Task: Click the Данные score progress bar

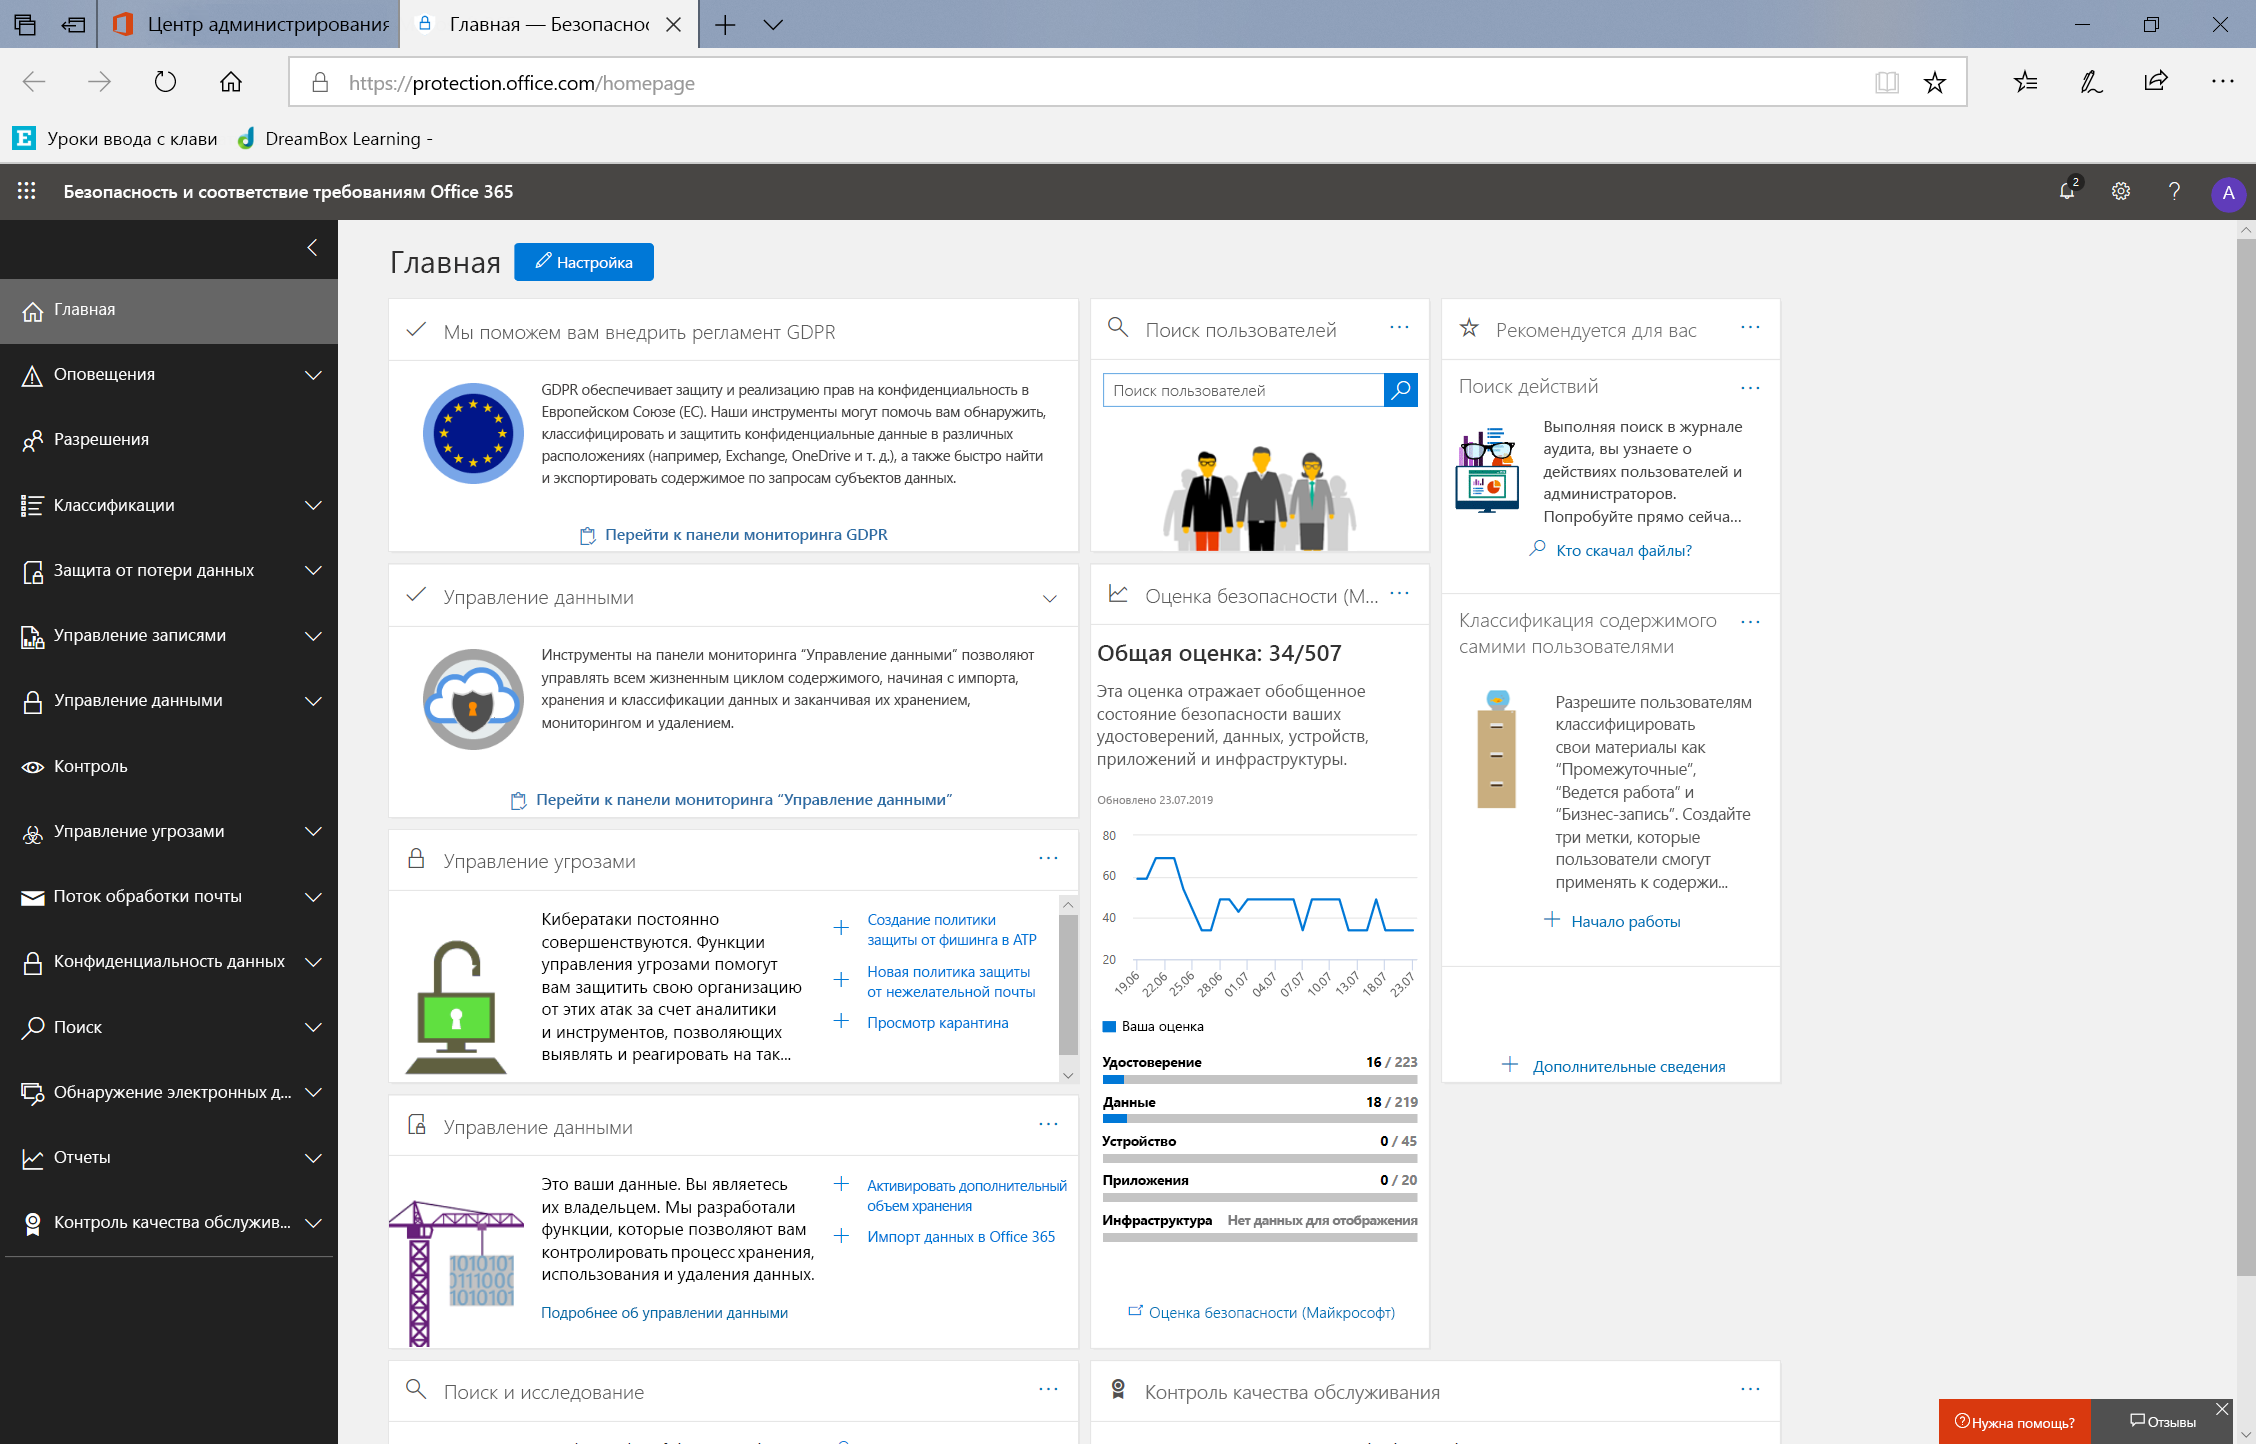Action: [x=1260, y=1119]
